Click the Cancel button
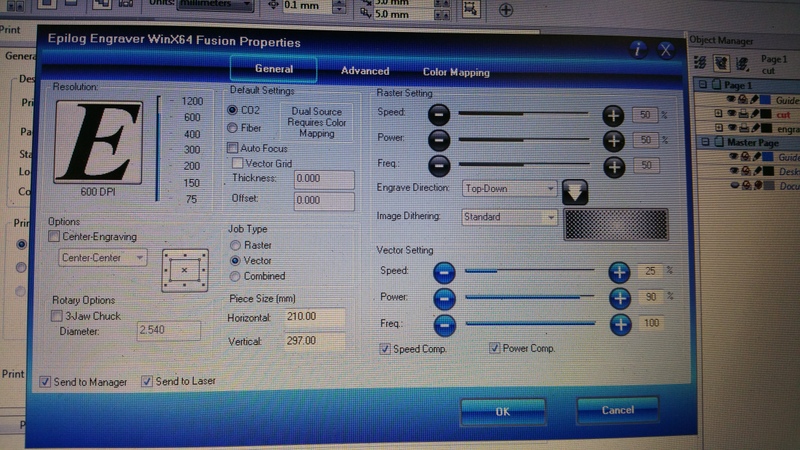The height and width of the screenshot is (450, 800). pos(617,410)
